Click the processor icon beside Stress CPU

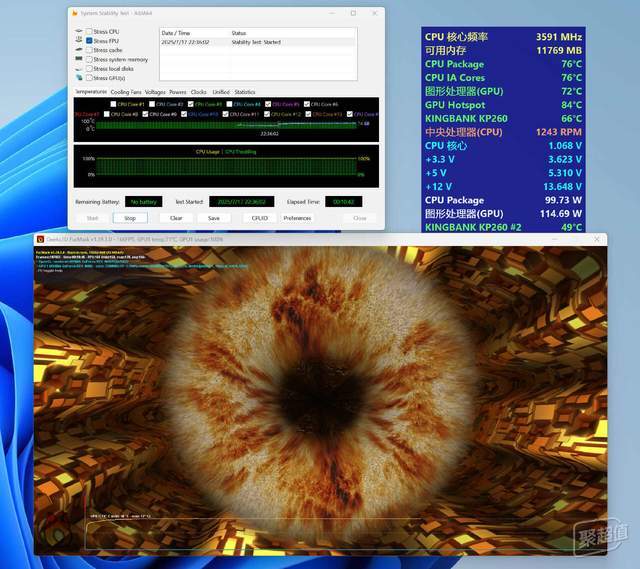click(x=79, y=31)
